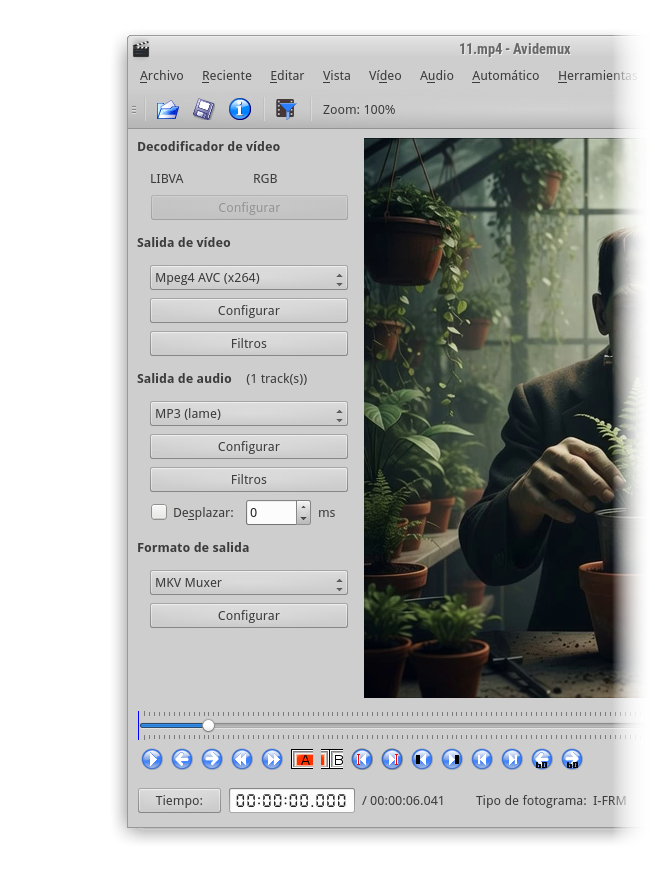
Task: Go to the next keyframe (double right arrows)
Action: pos(272,759)
